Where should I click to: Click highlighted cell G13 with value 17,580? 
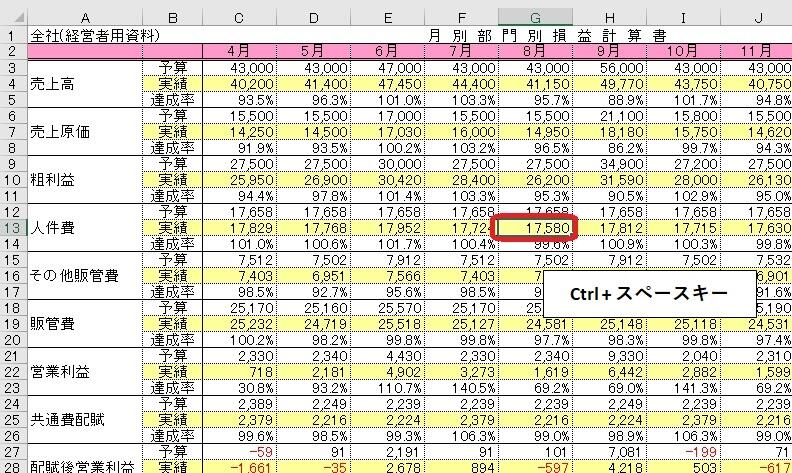pos(536,228)
